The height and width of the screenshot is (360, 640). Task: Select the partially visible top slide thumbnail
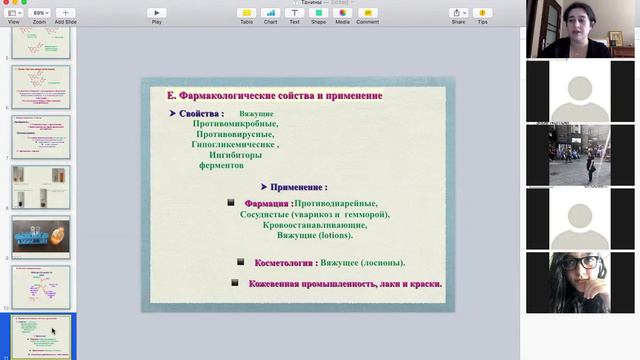(x=41, y=43)
